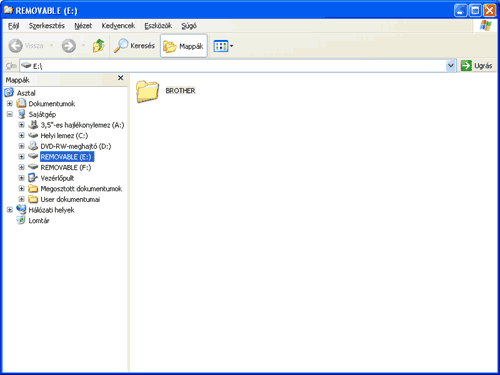The height and width of the screenshot is (375, 500).
Task: Expand the REMOVABLE (E:) node
Action: pos(22,157)
